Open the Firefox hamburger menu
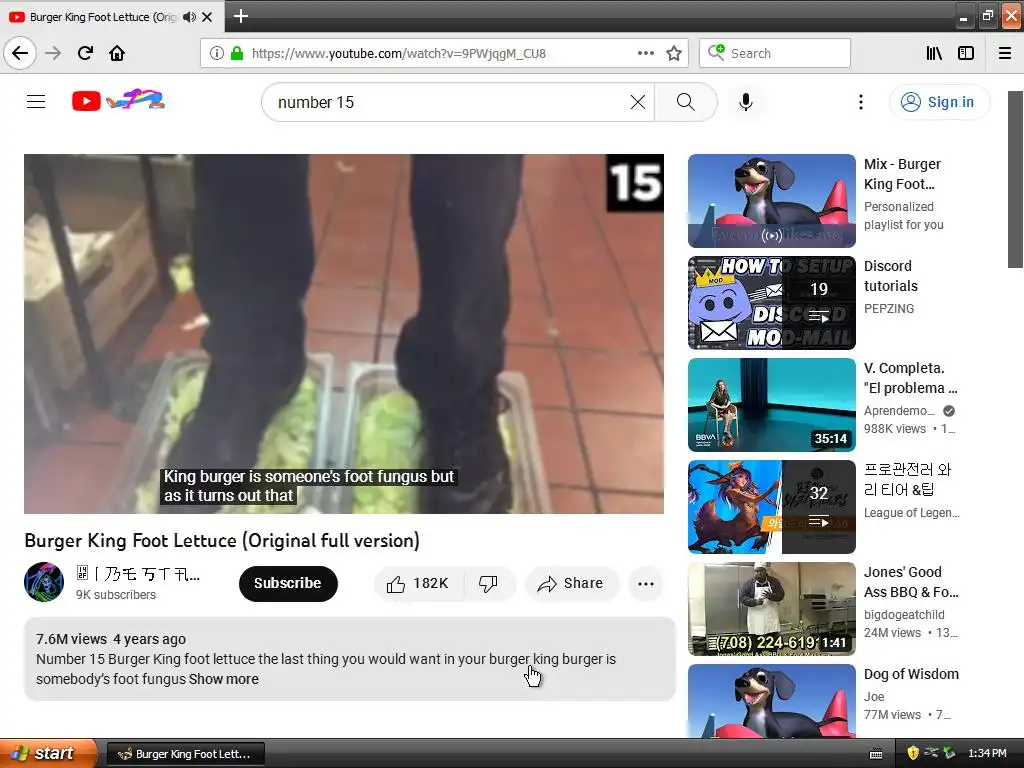The image size is (1024, 768). (x=1005, y=53)
